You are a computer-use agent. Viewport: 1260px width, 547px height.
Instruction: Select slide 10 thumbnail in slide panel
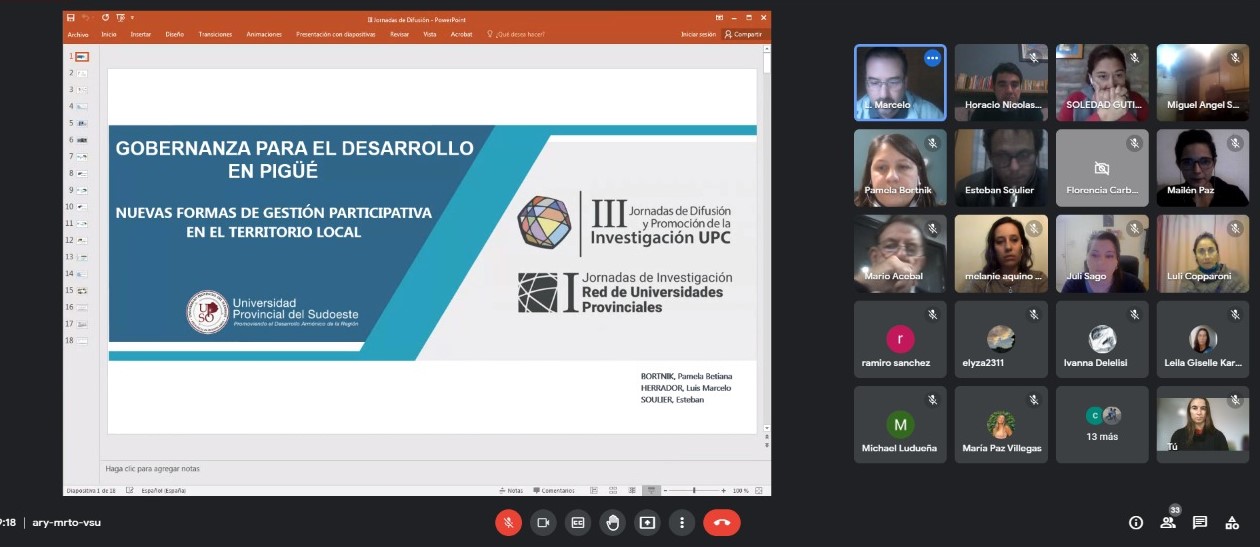[x=82, y=206]
